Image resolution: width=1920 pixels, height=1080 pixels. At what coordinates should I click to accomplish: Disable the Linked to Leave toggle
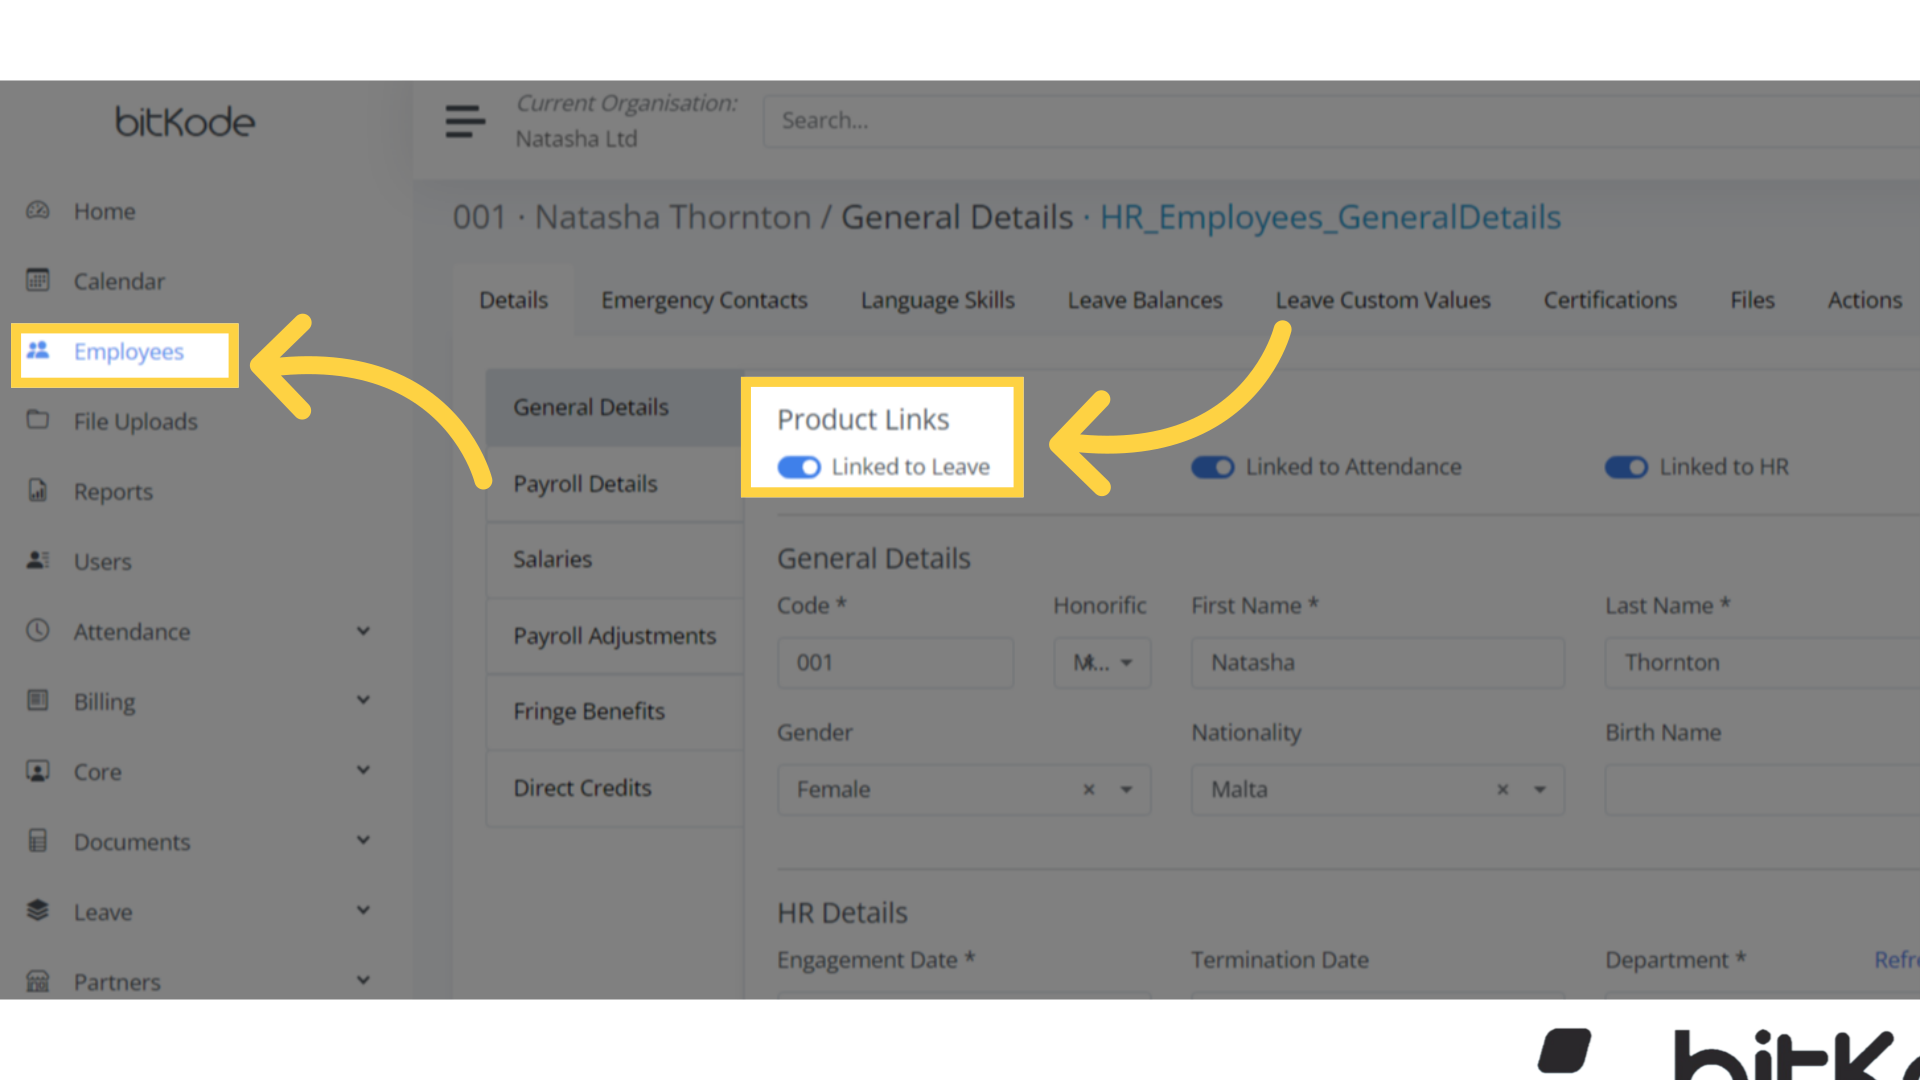[798, 467]
